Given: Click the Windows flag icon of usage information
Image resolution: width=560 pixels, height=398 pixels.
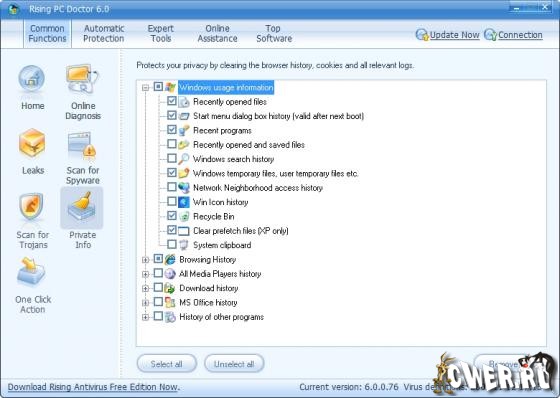Looking at the screenshot, I should 170,88.
